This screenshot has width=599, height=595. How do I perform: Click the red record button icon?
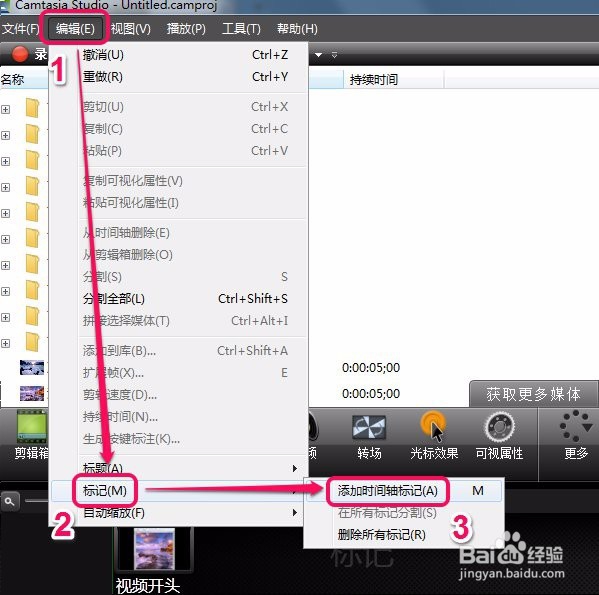[x=20, y=54]
